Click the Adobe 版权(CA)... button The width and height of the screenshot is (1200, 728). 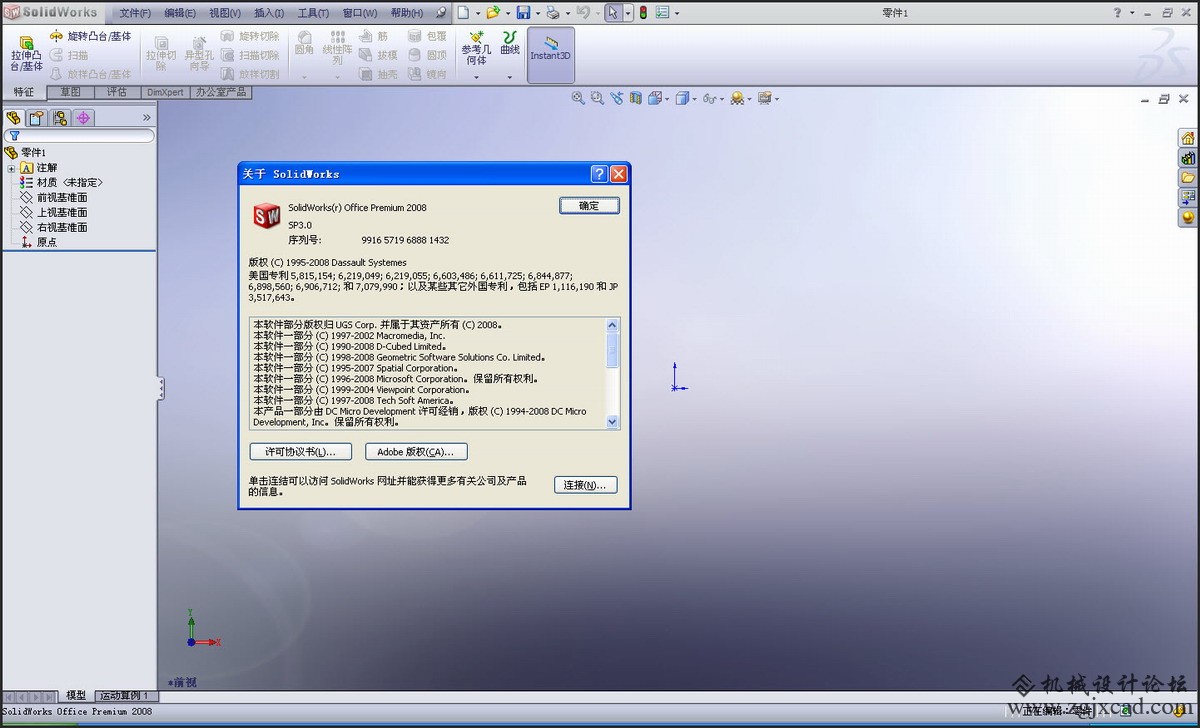(416, 452)
